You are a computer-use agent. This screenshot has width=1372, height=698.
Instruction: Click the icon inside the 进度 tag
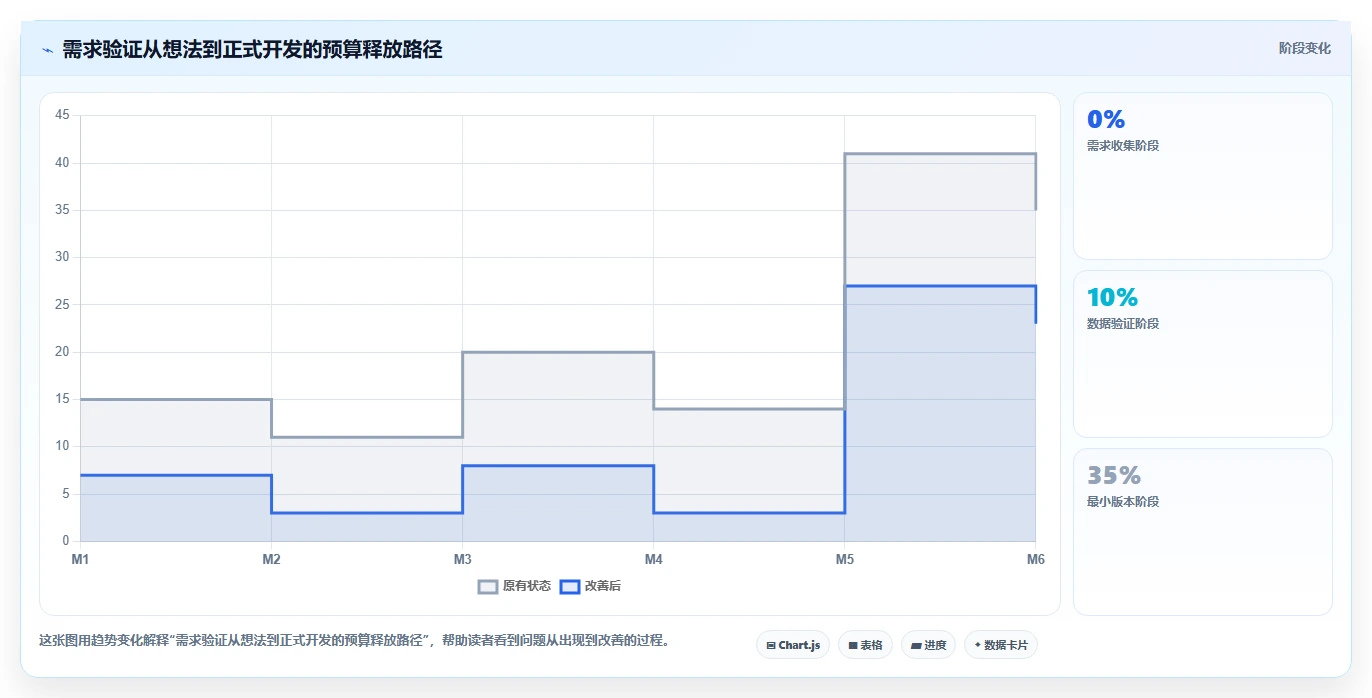tap(916, 646)
